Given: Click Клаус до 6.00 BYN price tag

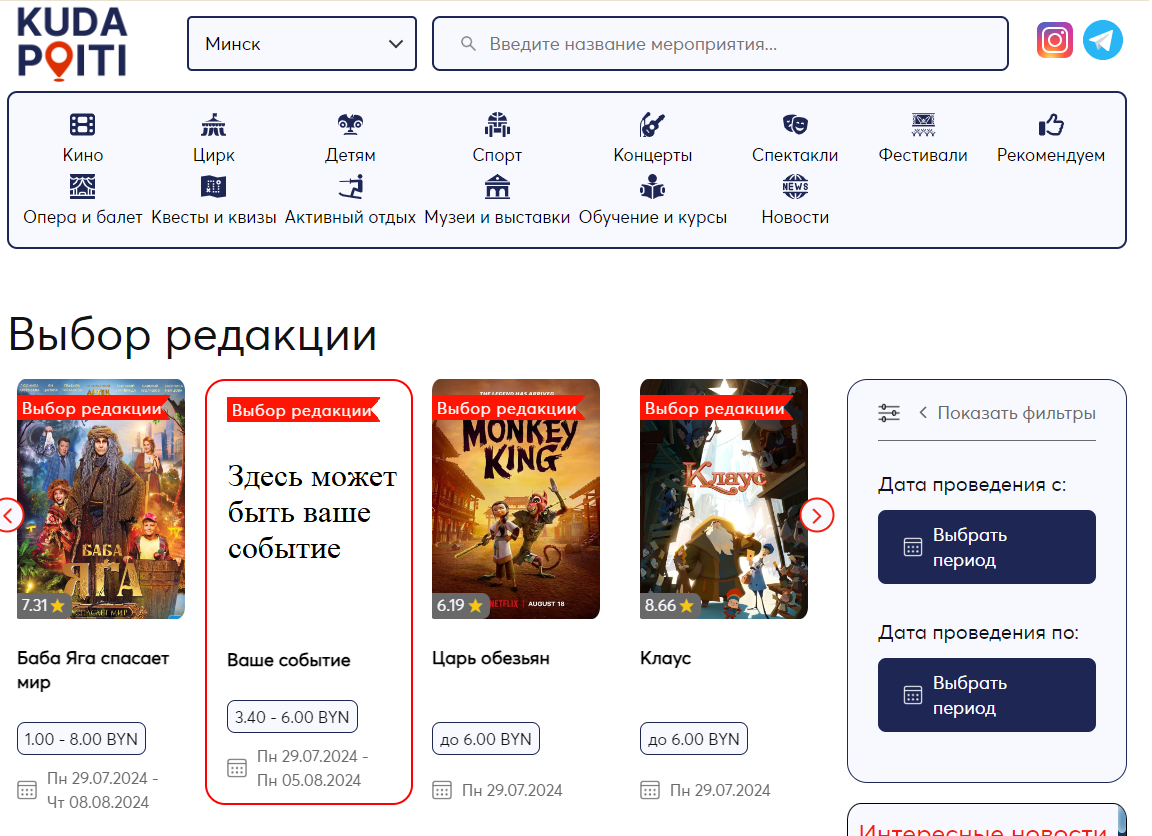Looking at the screenshot, I should tap(694, 739).
